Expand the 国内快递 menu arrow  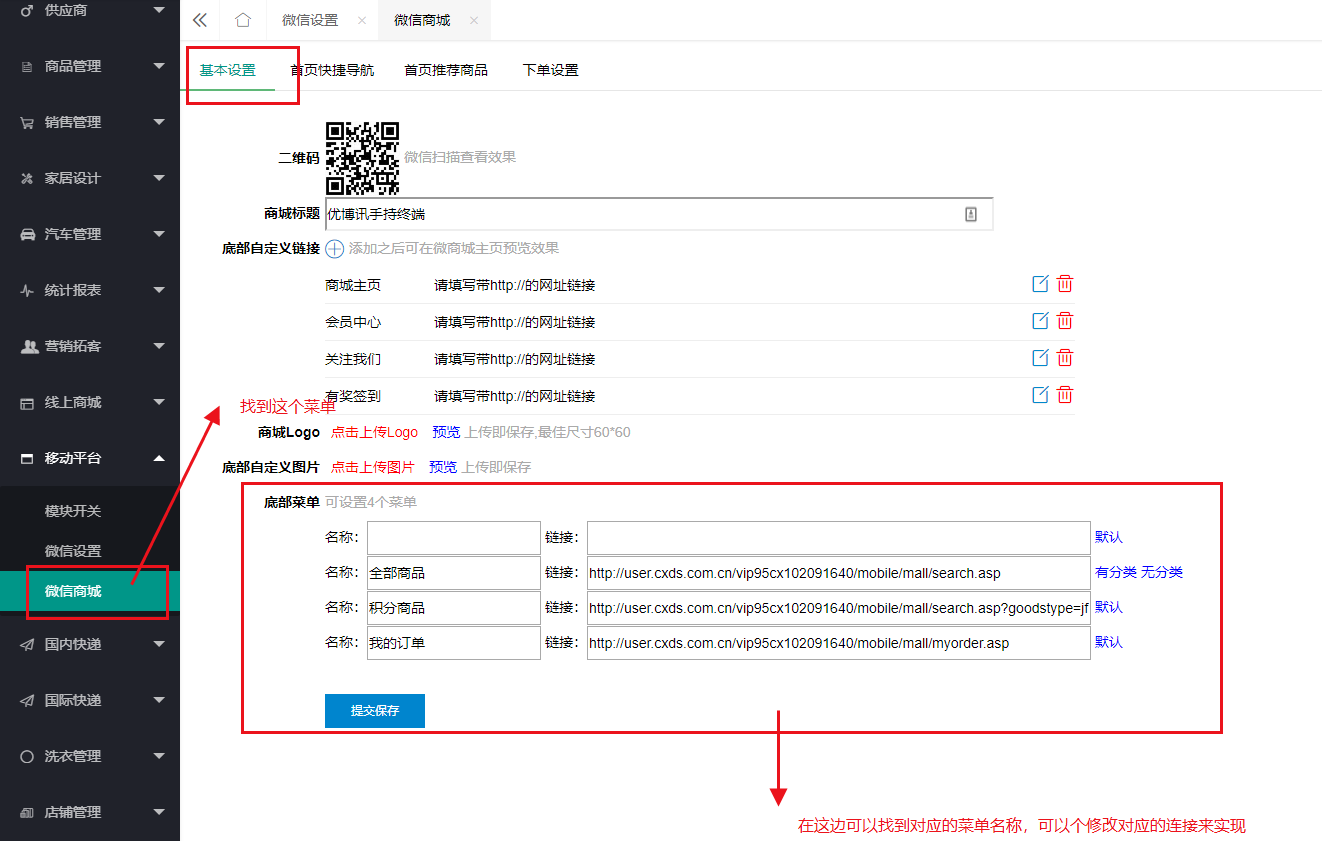click(x=159, y=644)
